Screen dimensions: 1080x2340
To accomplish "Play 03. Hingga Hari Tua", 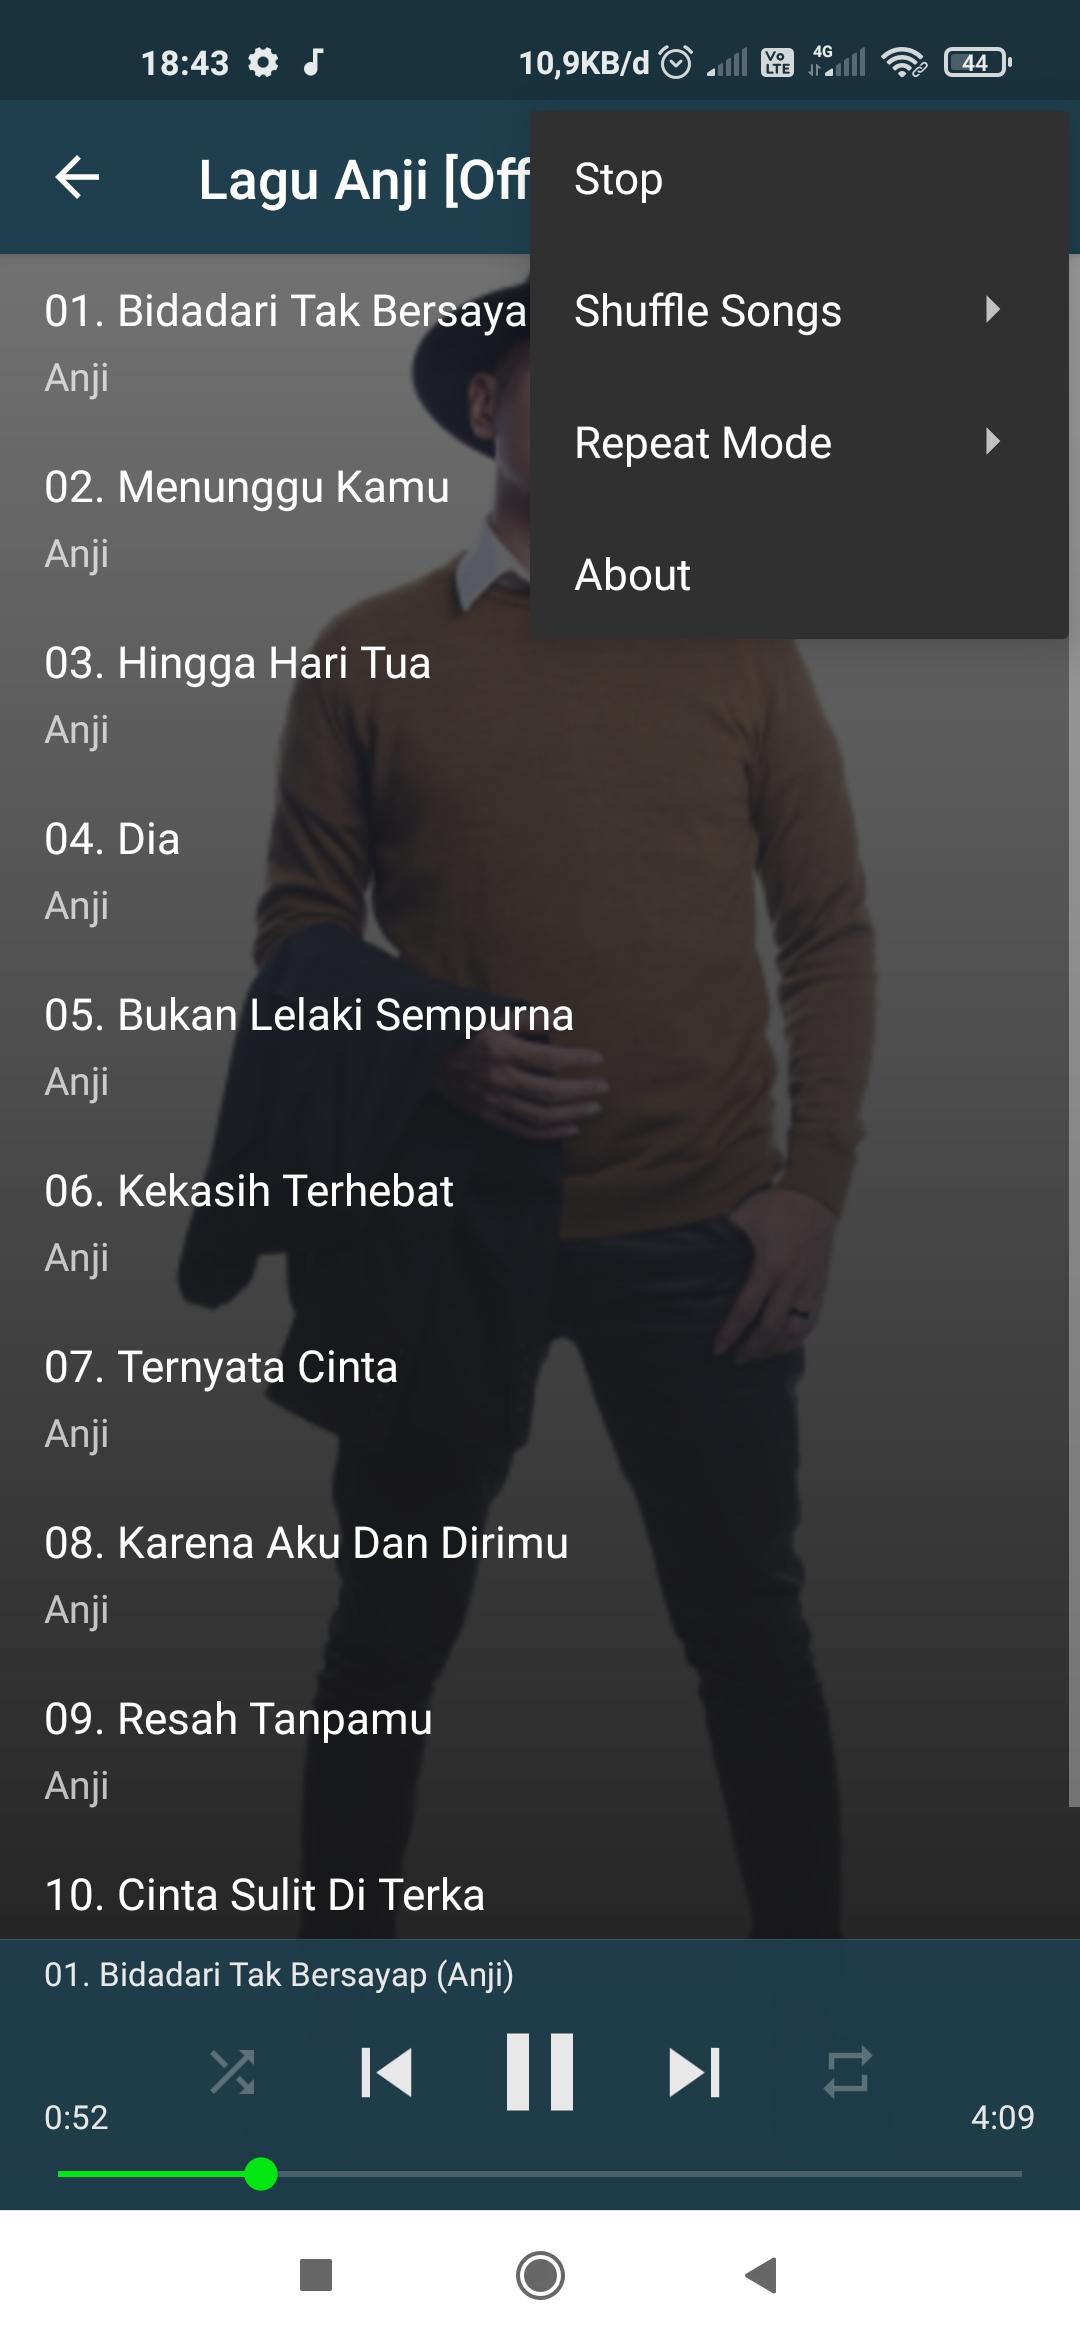I will [540, 695].
